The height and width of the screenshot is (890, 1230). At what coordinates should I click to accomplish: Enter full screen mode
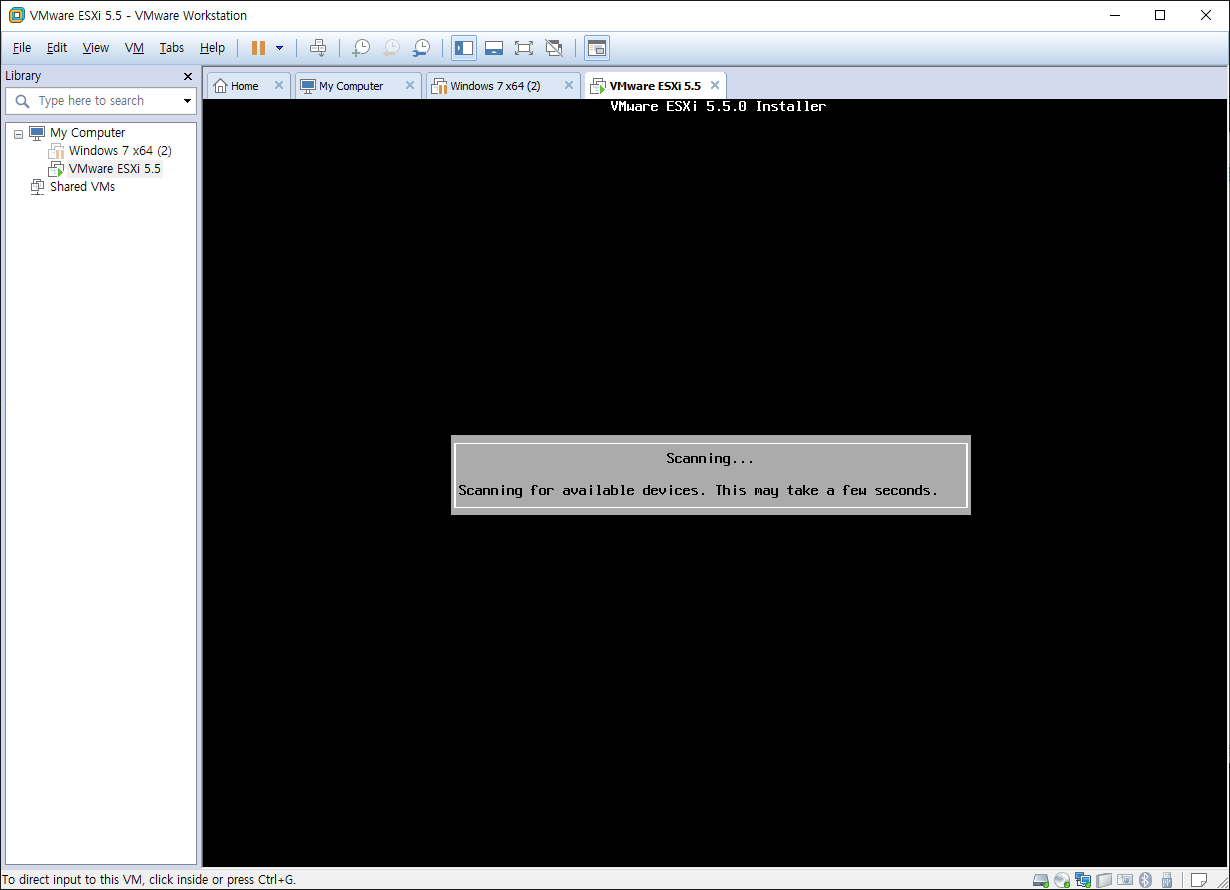pyautogui.click(x=524, y=48)
